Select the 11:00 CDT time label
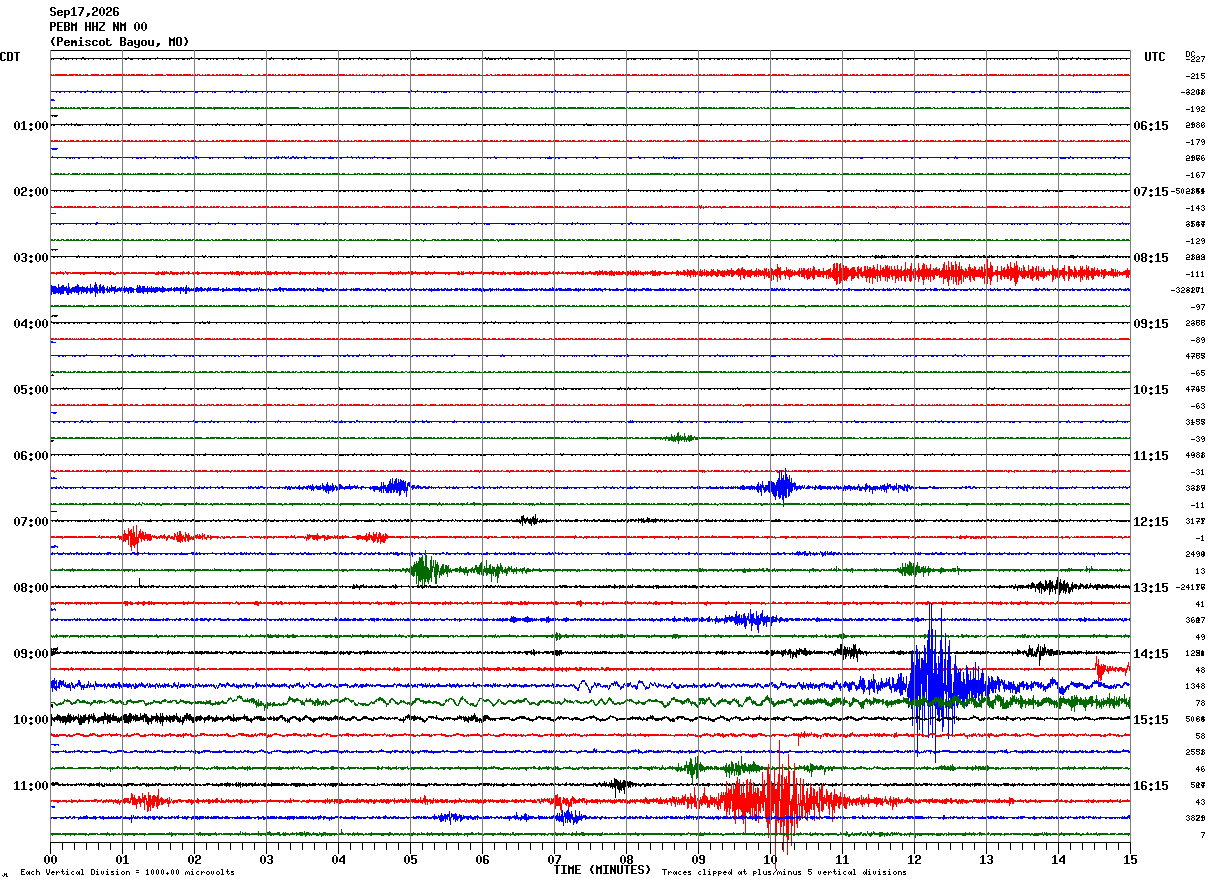The height and width of the screenshot is (886, 1210). pos(31,786)
